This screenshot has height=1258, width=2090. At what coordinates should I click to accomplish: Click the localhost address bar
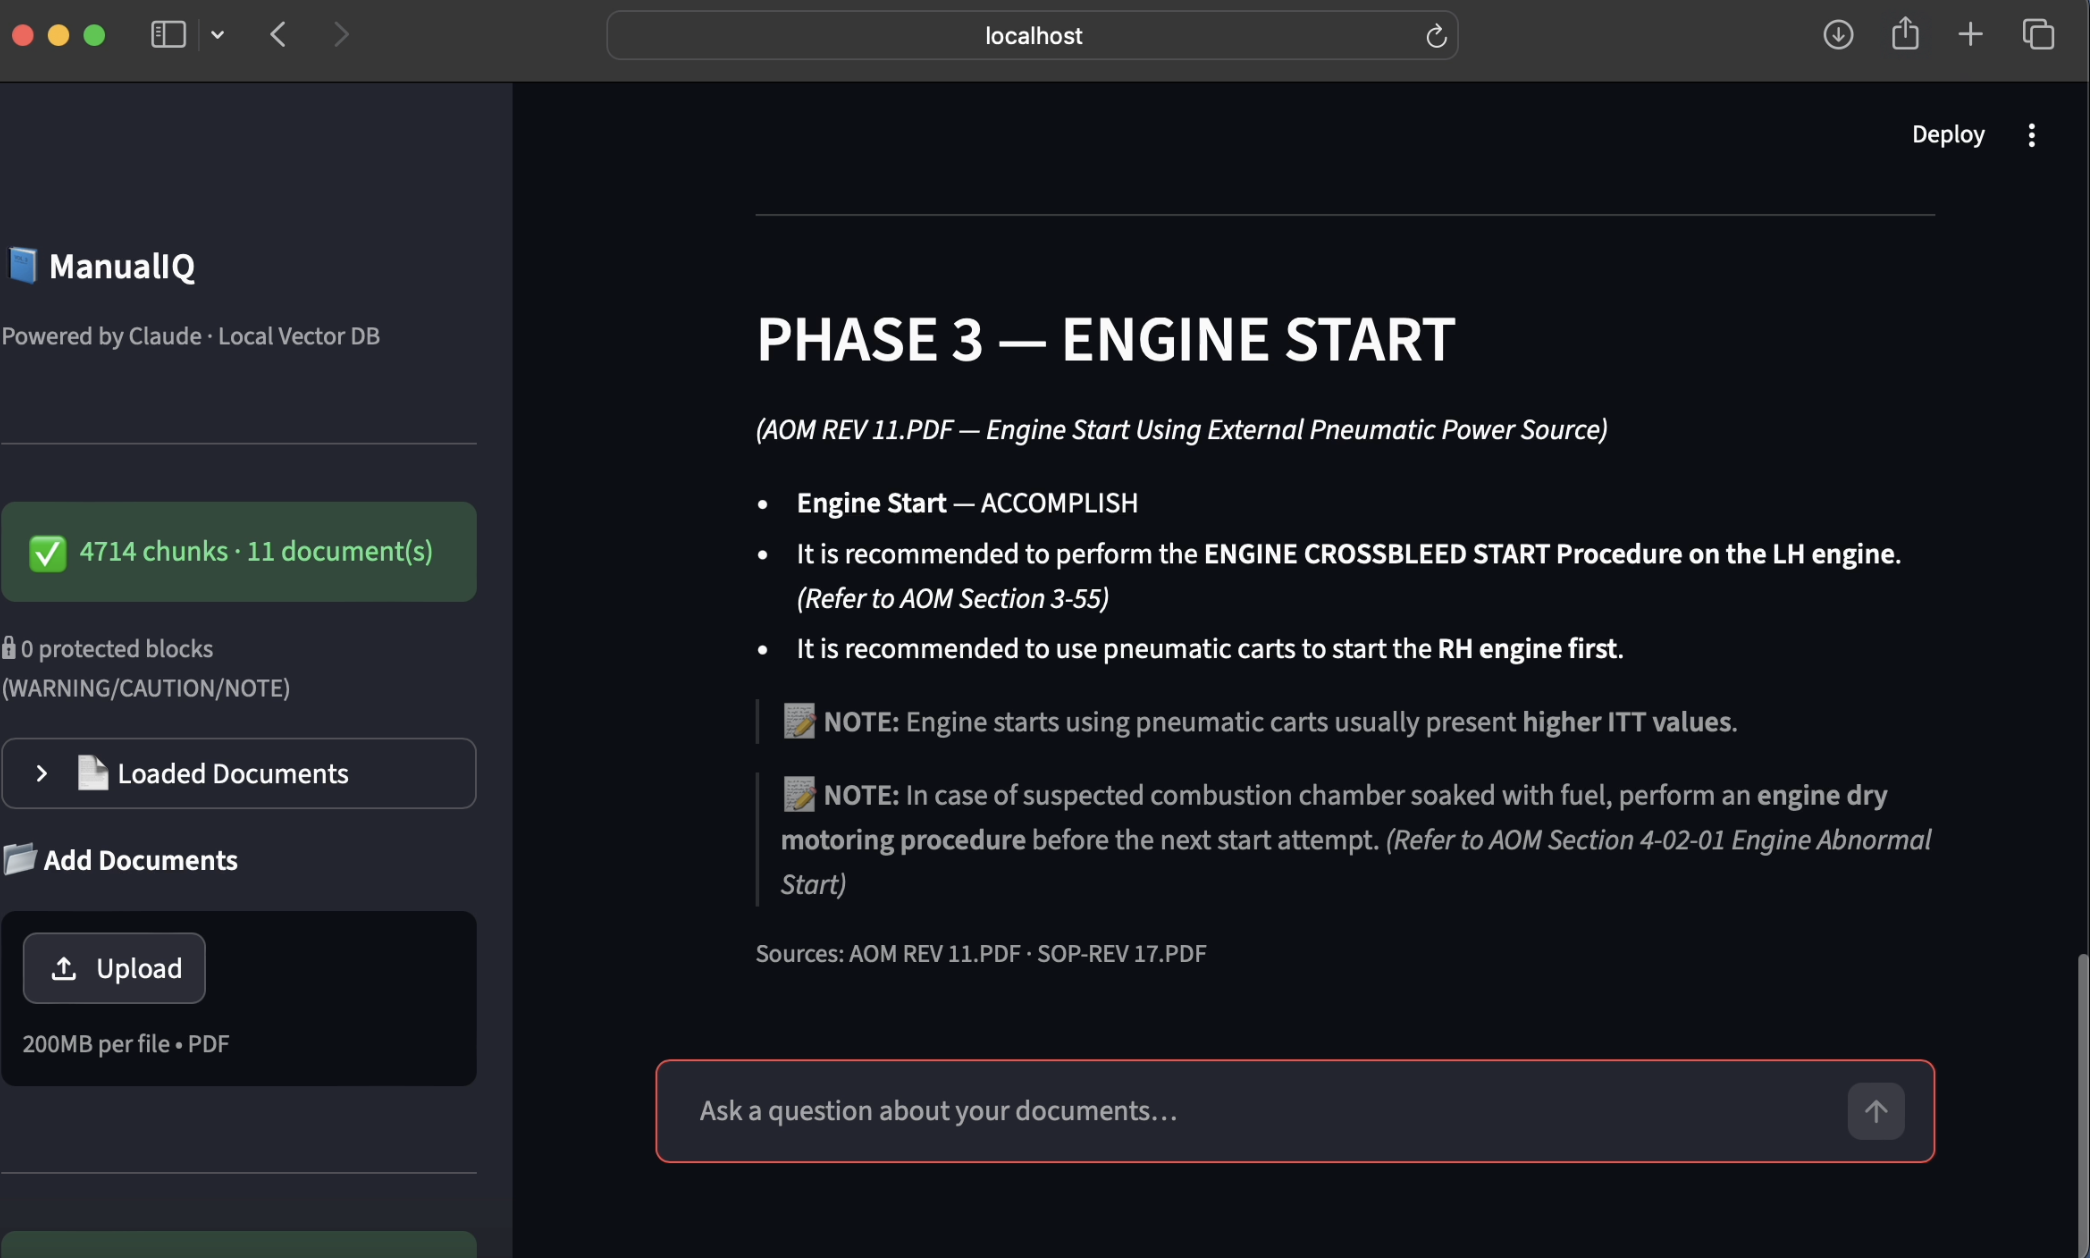[x=1032, y=35]
